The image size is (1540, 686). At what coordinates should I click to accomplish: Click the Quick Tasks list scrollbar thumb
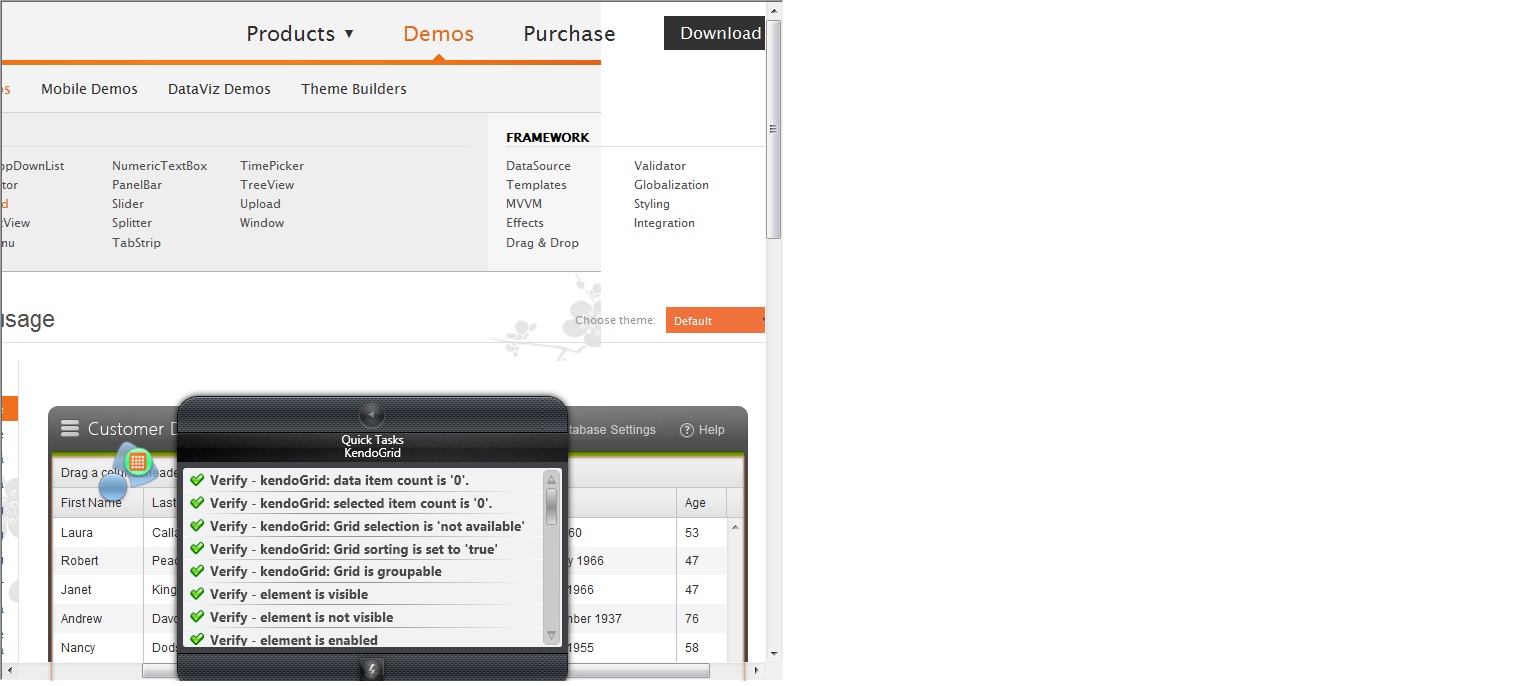click(551, 506)
